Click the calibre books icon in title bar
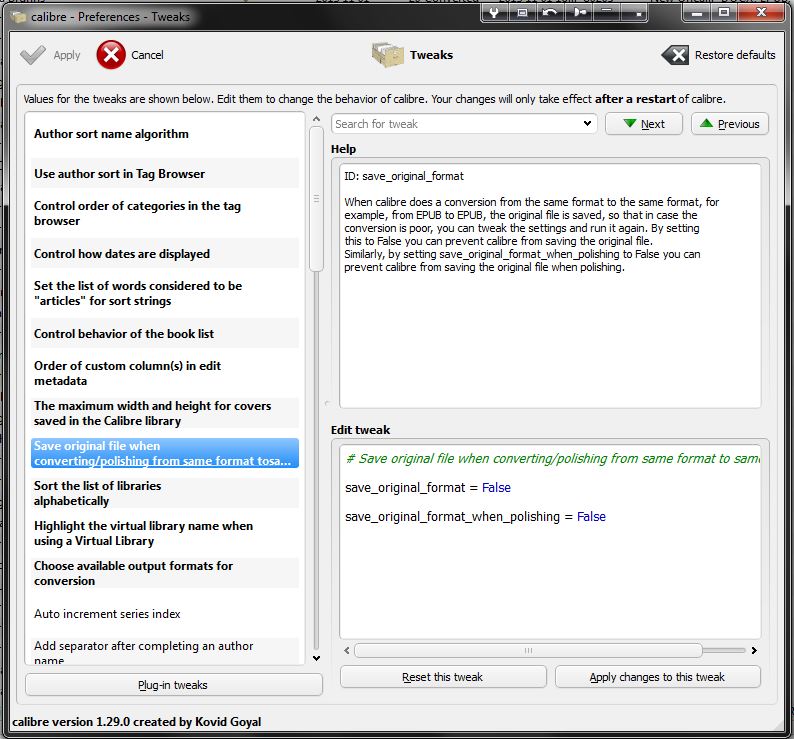Viewport: 794px width, 739px height. point(18,17)
